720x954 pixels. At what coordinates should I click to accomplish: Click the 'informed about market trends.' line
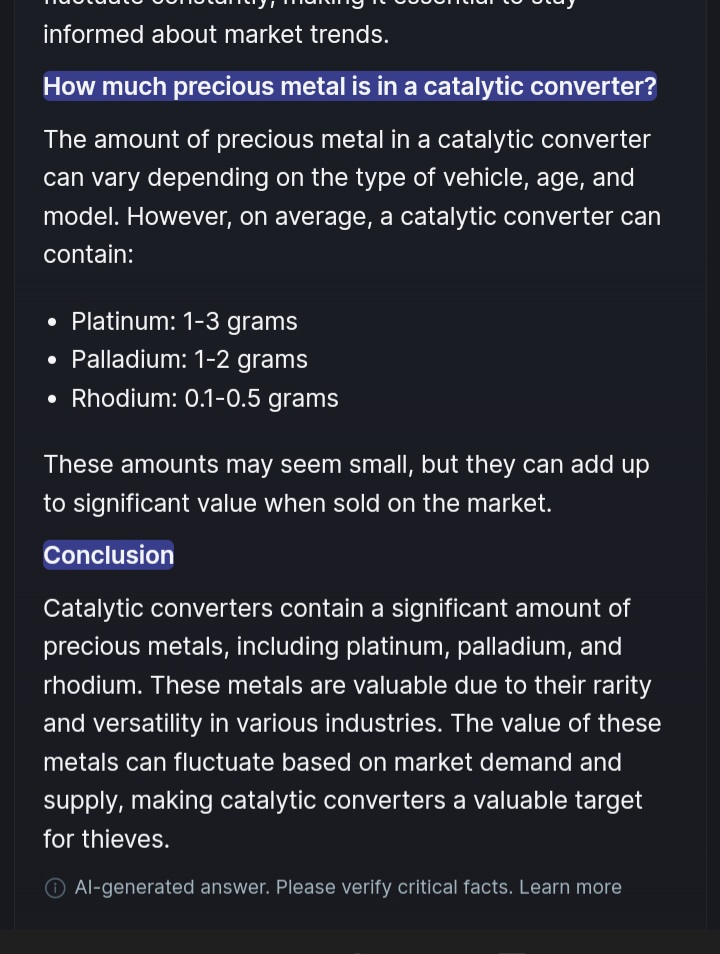point(216,34)
